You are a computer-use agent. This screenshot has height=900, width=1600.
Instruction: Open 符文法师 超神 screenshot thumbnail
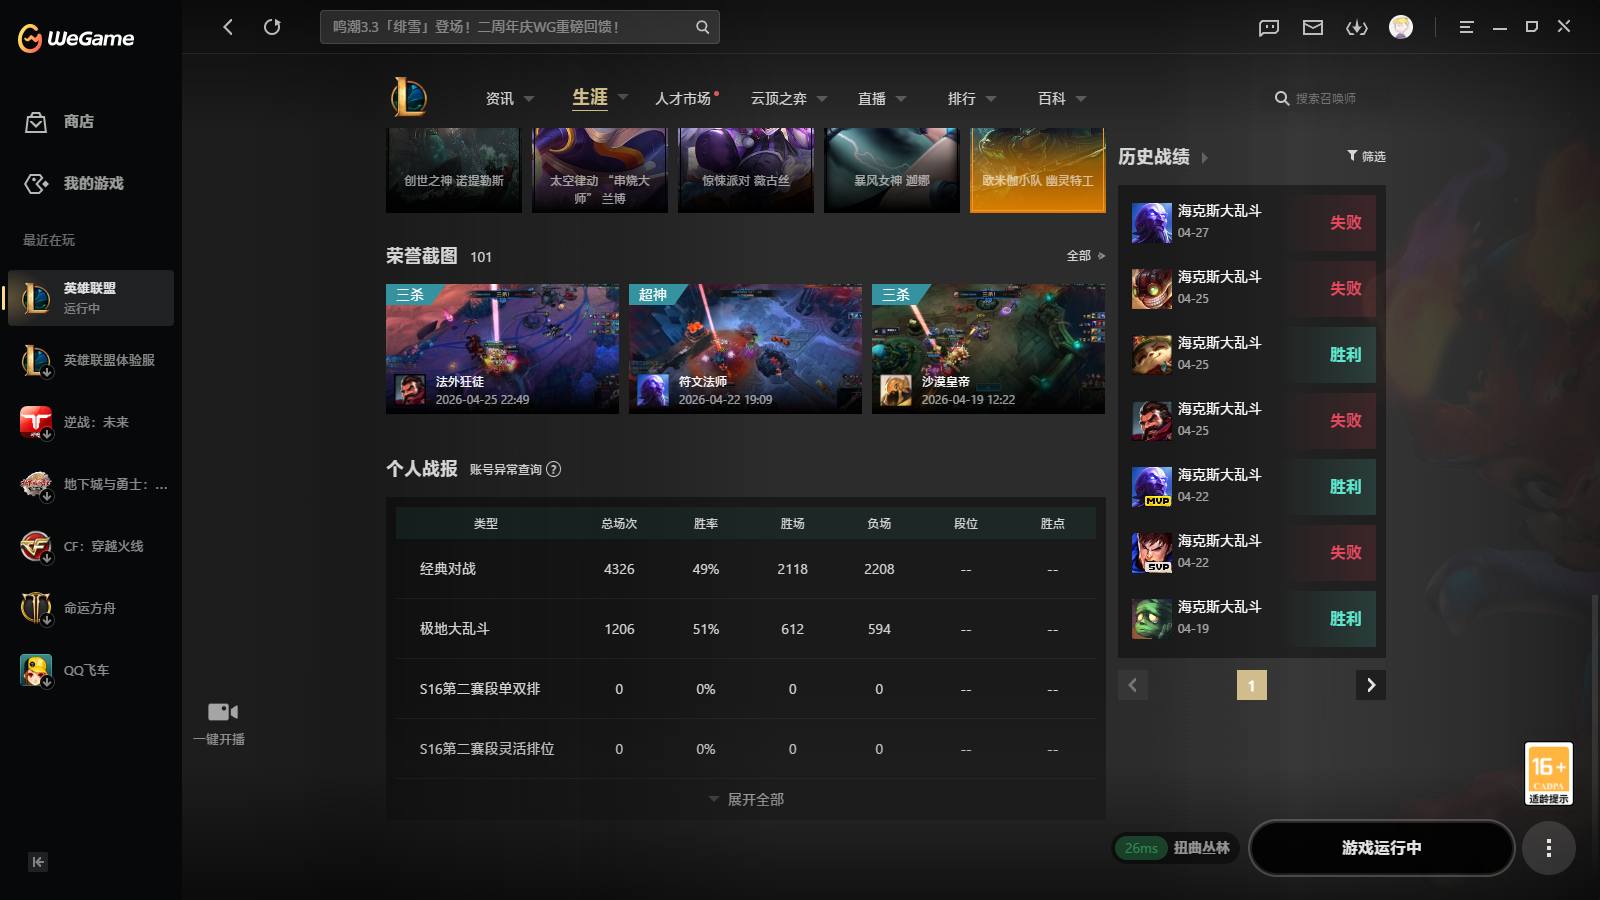click(x=745, y=349)
